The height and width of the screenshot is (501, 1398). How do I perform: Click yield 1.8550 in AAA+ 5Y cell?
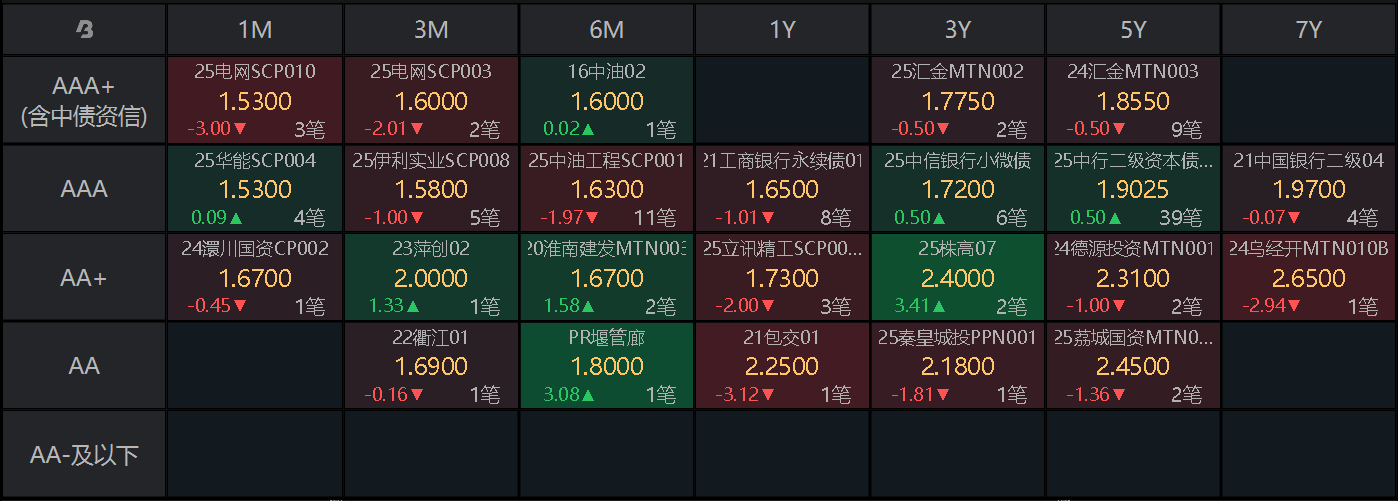click(x=1133, y=101)
